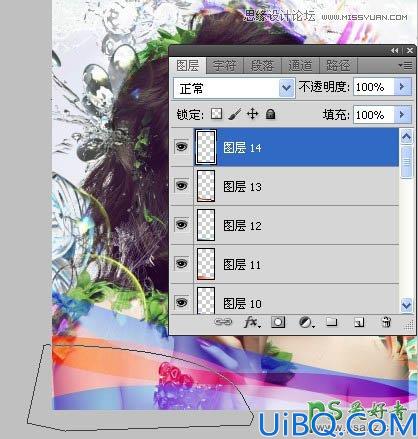Create new fill or adjustment layer
The width and height of the screenshot is (418, 439).
(x=306, y=322)
